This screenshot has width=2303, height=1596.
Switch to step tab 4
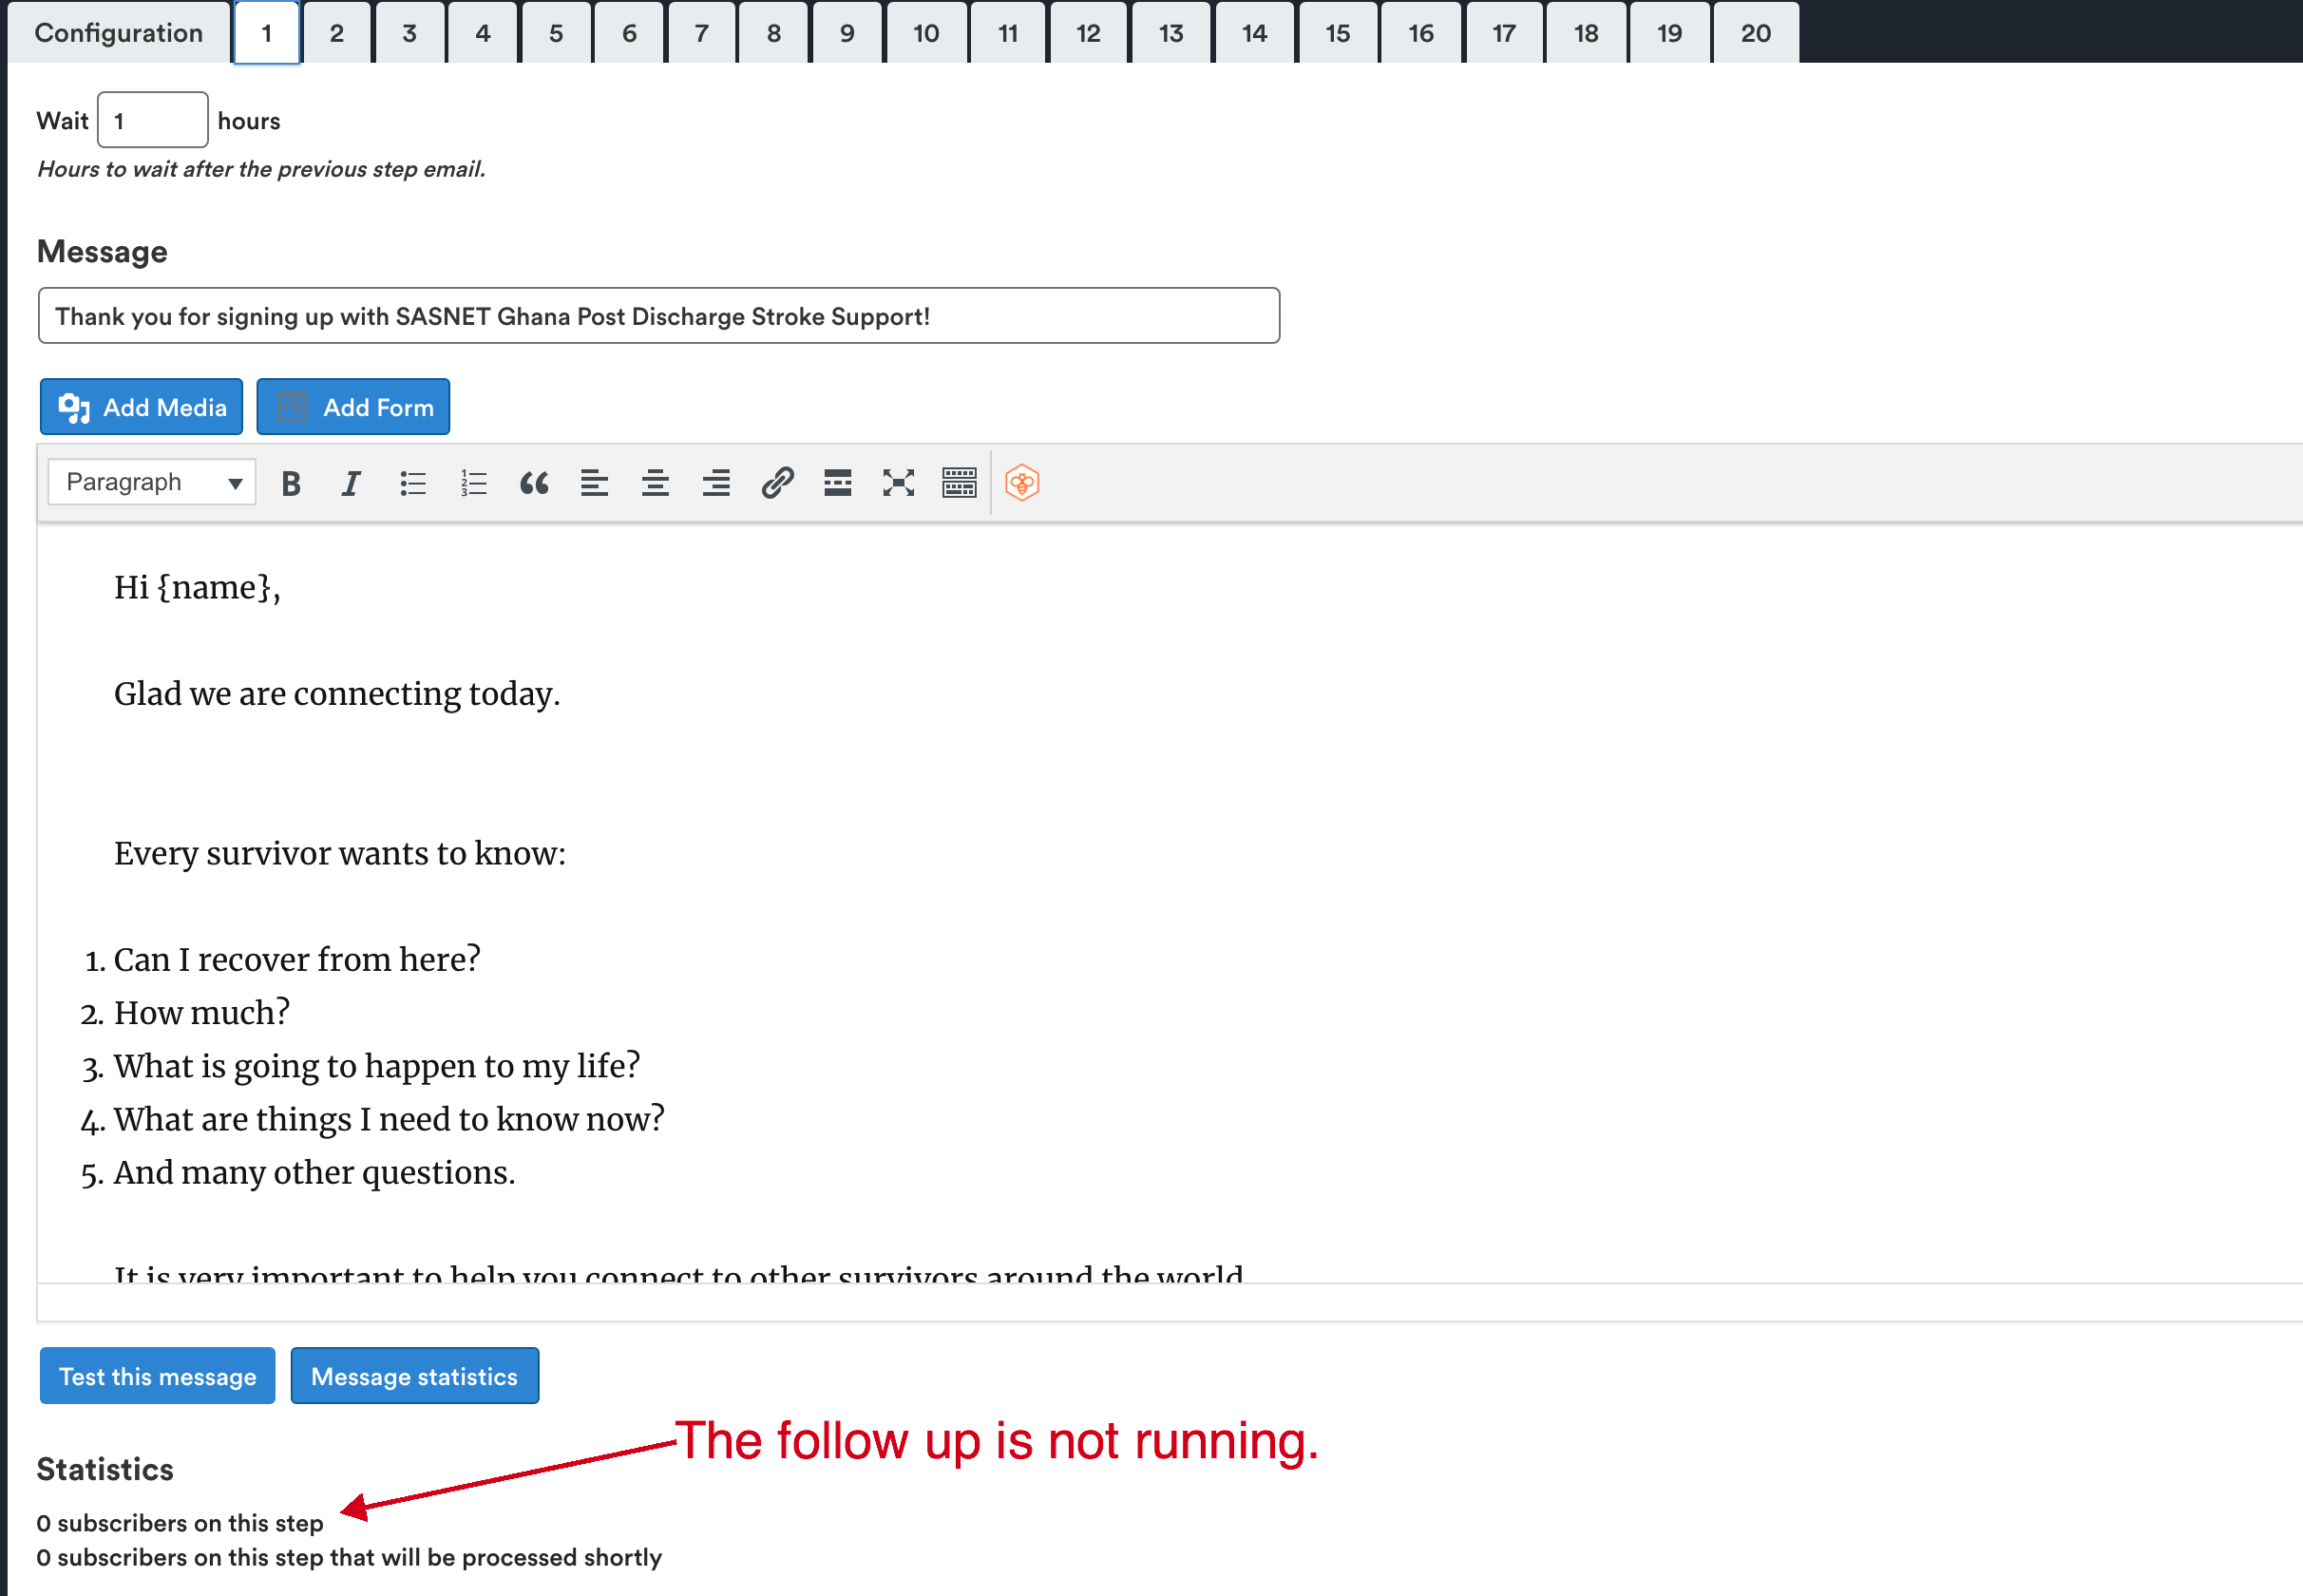(483, 33)
